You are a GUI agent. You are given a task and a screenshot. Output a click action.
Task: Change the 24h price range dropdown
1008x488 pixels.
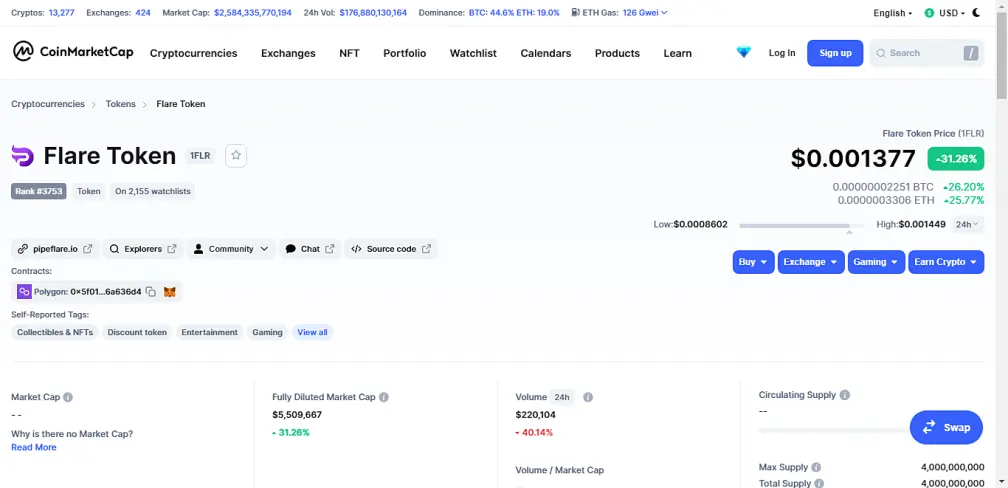(x=967, y=224)
